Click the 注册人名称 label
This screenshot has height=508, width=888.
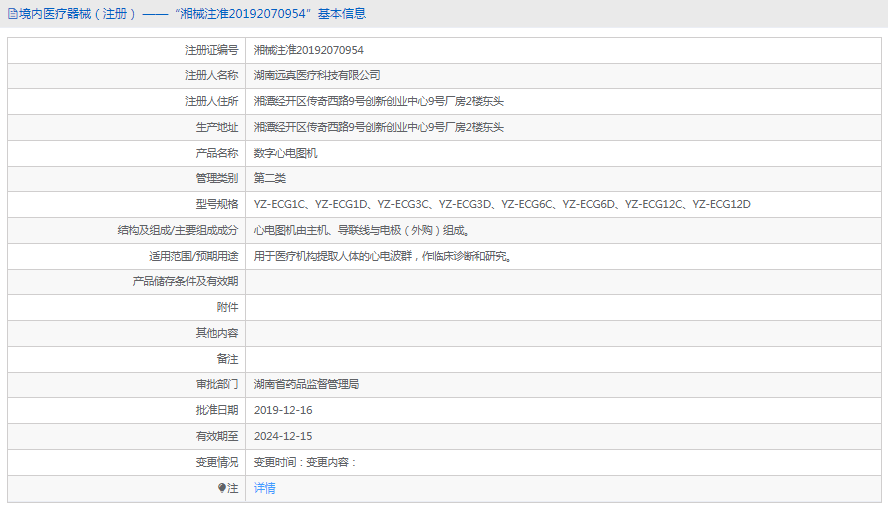pyautogui.click(x=211, y=75)
